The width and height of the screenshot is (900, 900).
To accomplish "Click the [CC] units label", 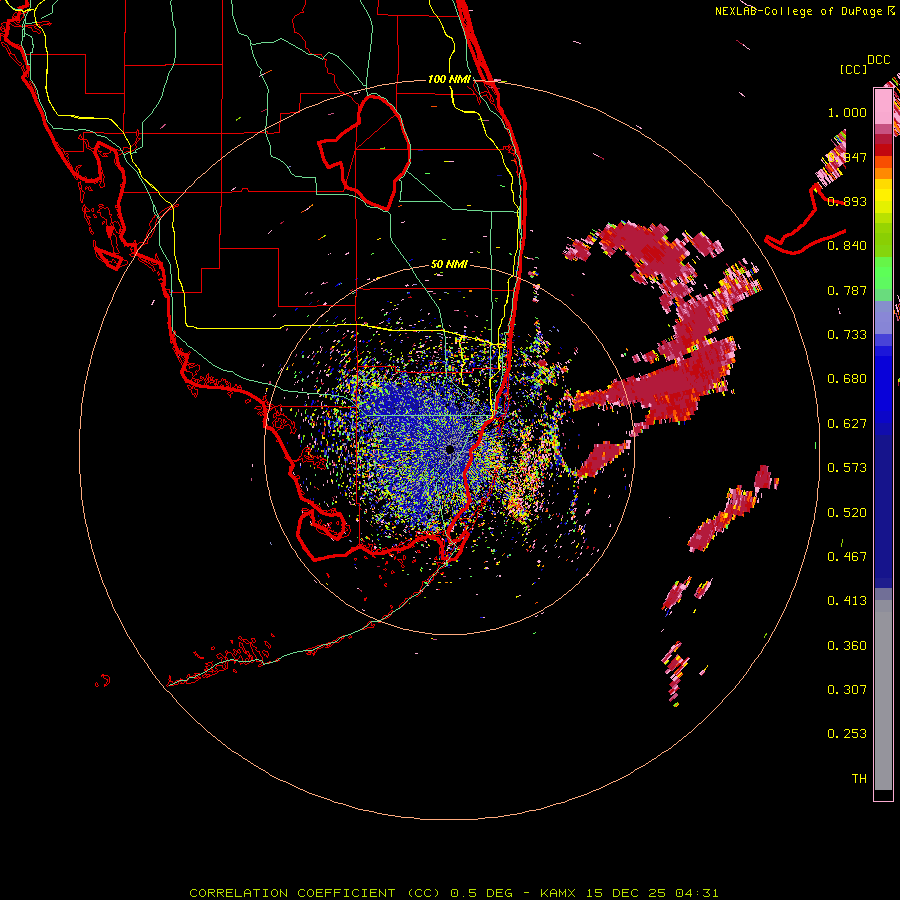I will [x=853, y=69].
